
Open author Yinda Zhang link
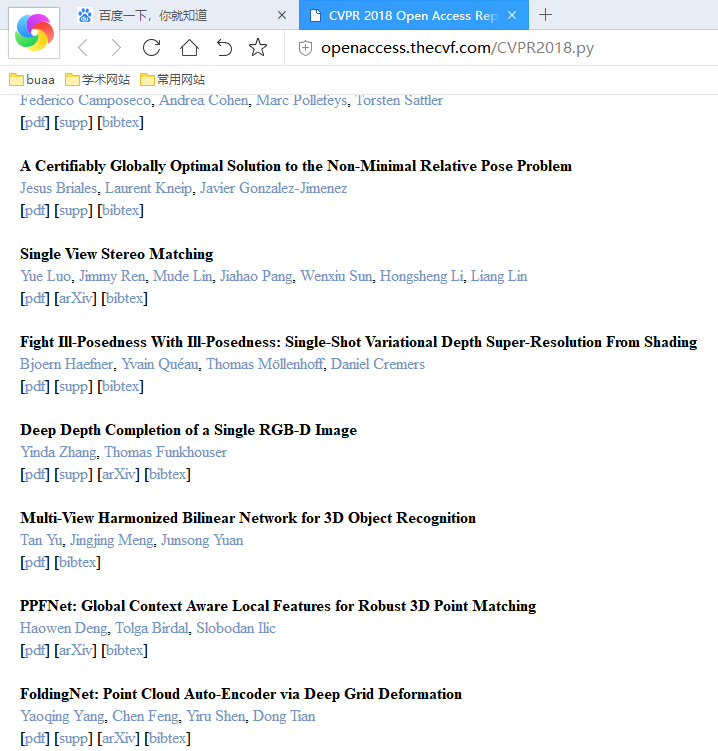pos(58,453)
